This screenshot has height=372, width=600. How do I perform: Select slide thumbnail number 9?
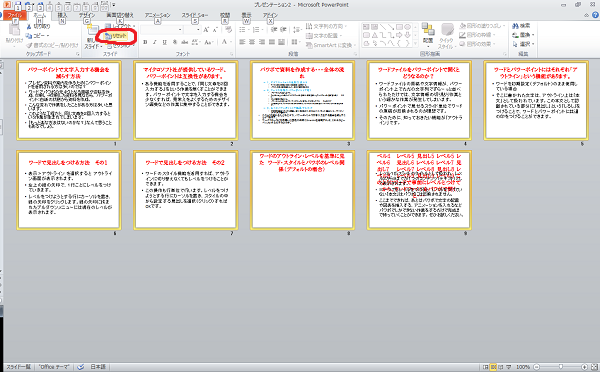[x=419, y=190]
